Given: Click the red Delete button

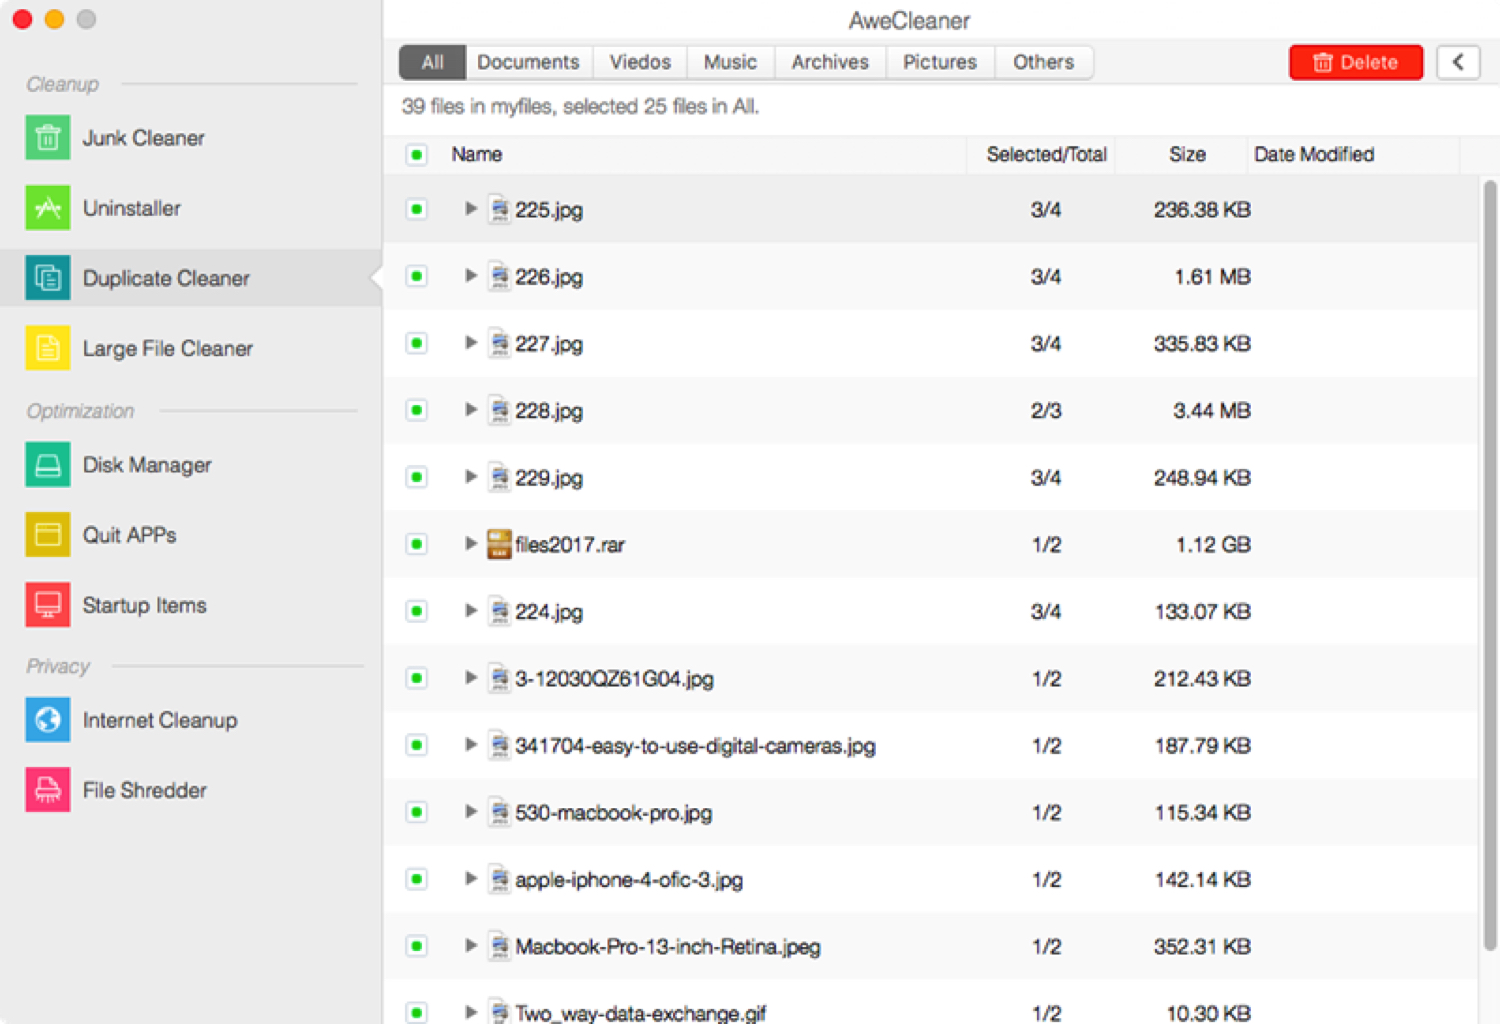Looking at the screenshot, I should click(x=1355, y=62).
